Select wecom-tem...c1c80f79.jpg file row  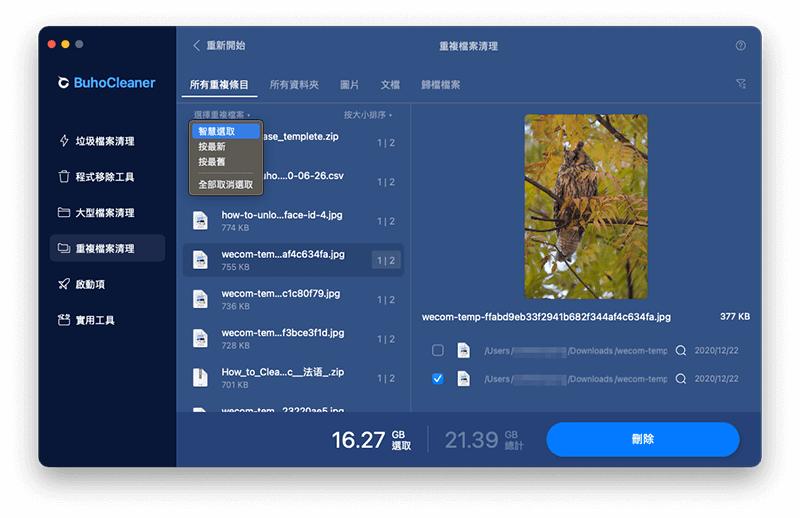pos(293,300)
